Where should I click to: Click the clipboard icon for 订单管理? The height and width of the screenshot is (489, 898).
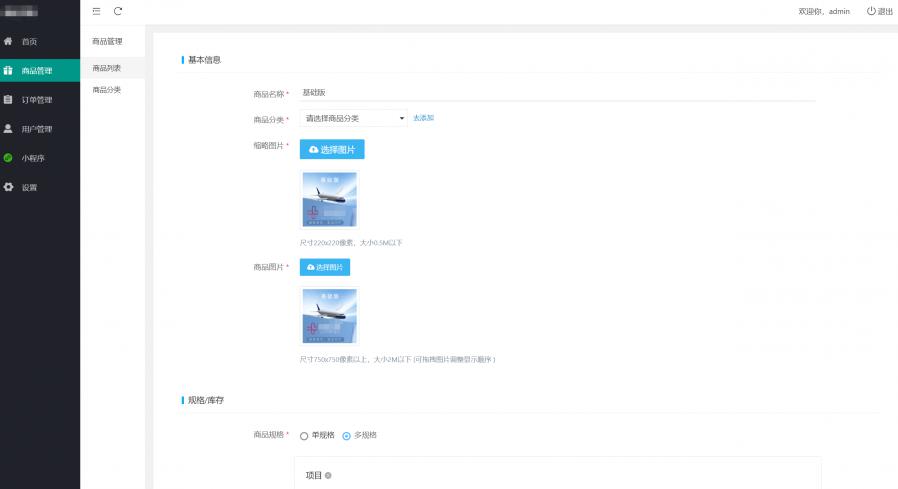(9, 99)
